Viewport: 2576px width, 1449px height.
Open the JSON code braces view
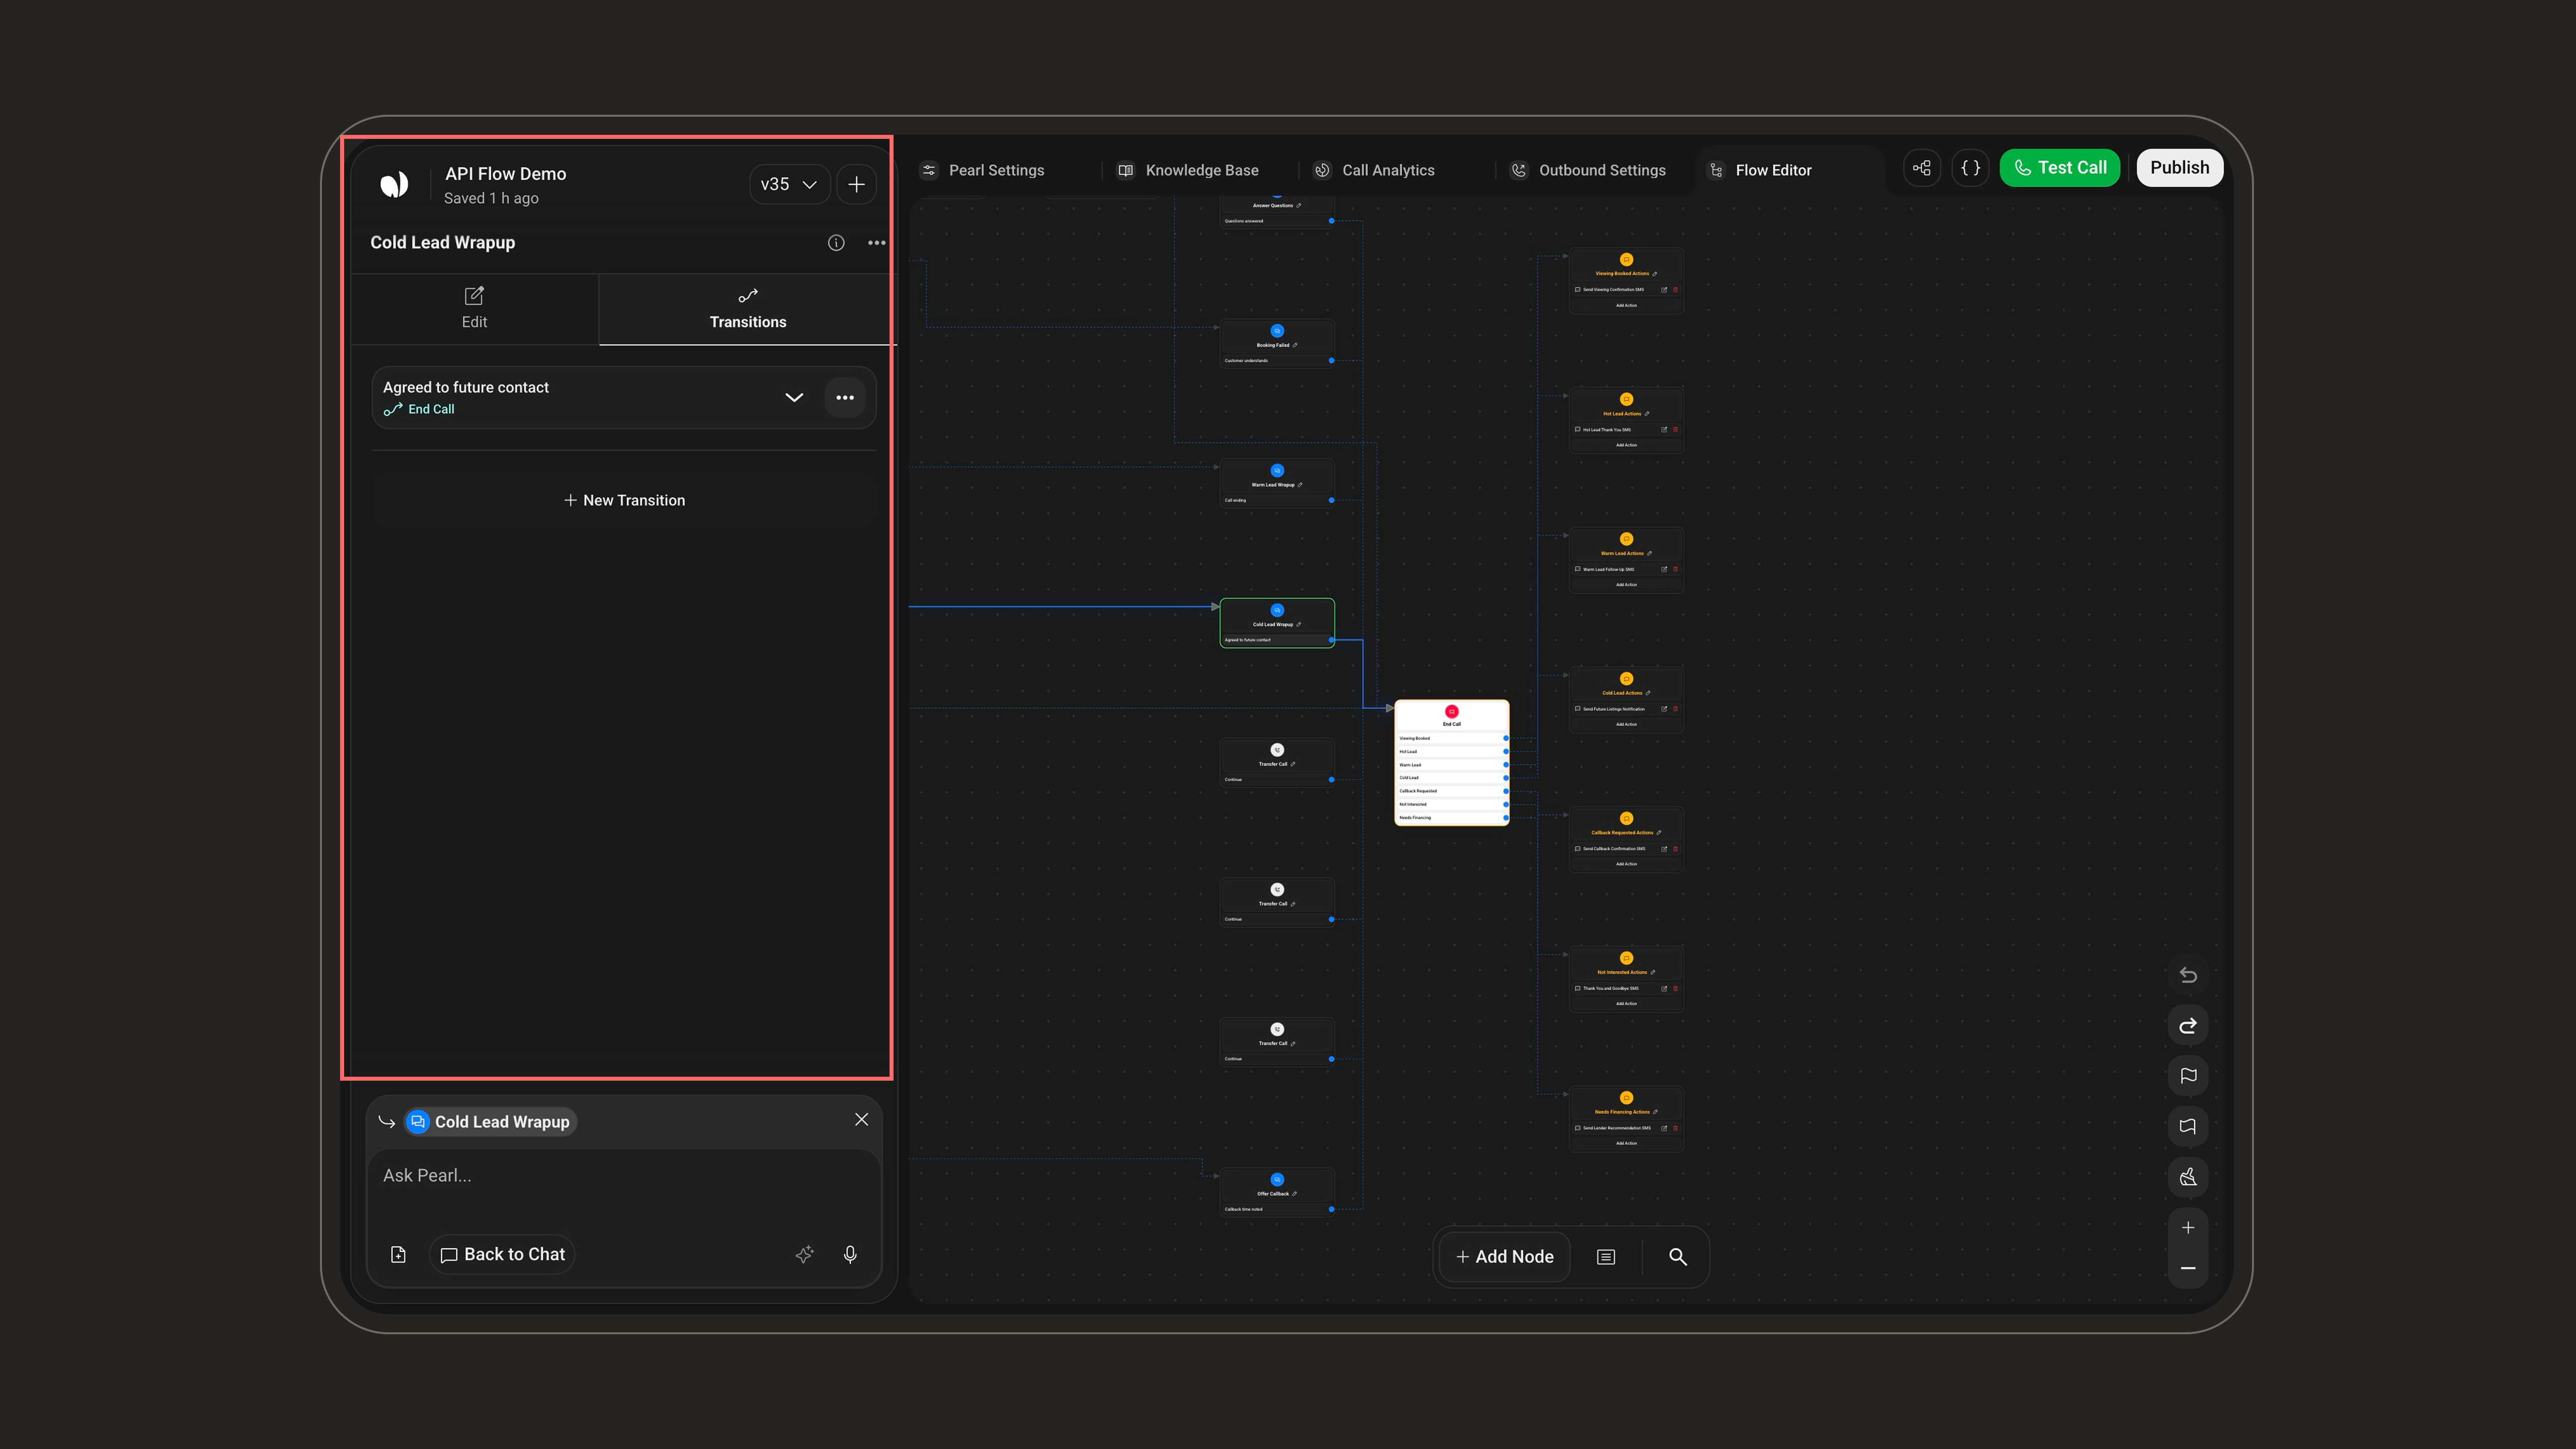coord(1970,168)
